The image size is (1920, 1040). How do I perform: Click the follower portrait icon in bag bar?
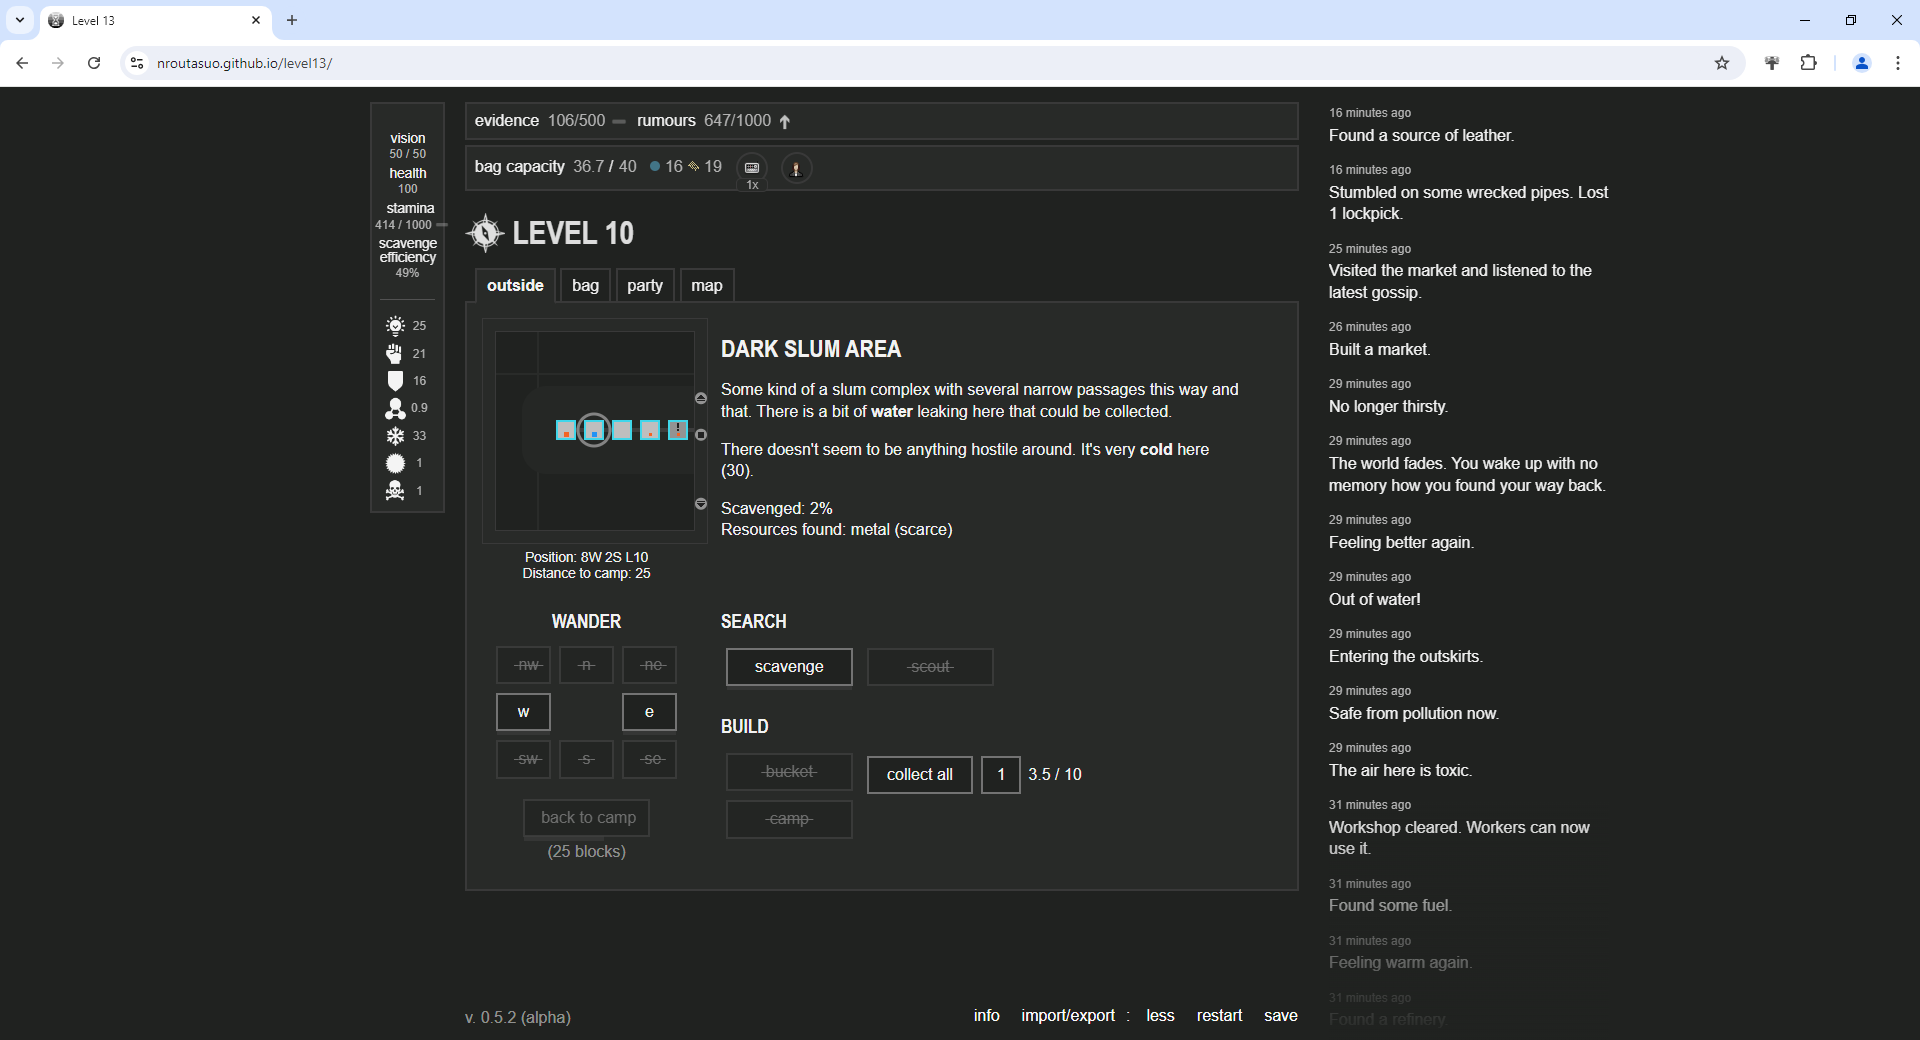(x=796, y=168)
